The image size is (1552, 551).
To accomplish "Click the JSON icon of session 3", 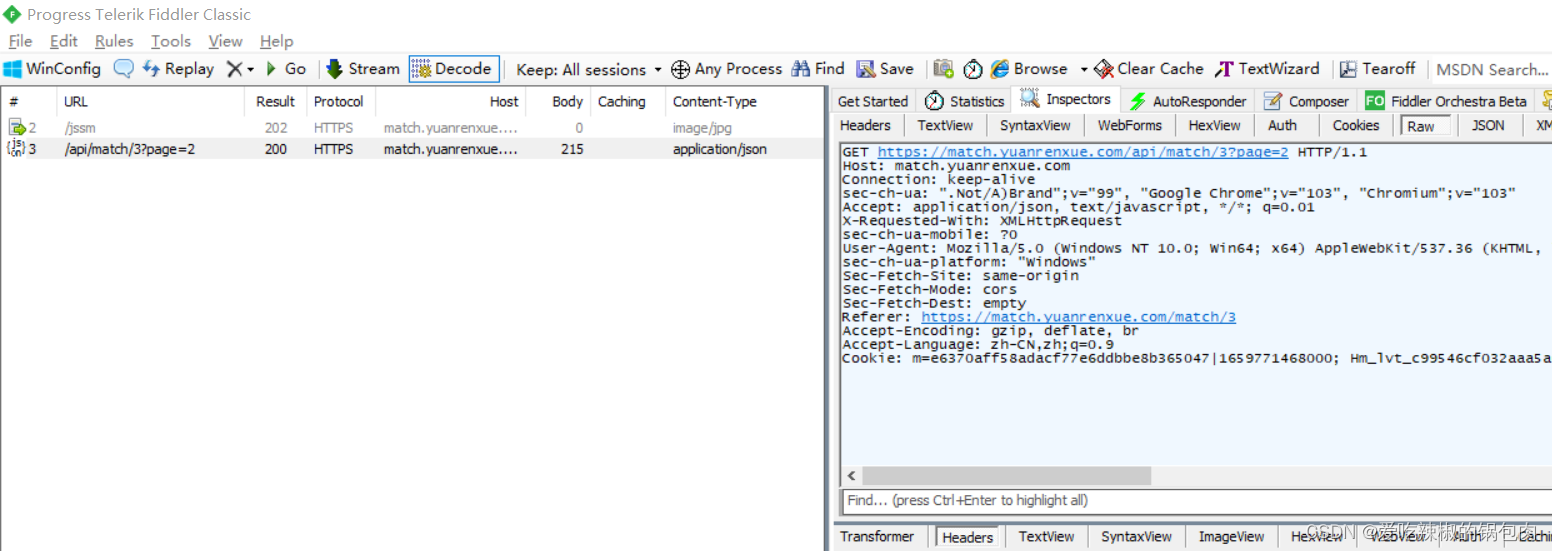I will (x=15, y=149).
